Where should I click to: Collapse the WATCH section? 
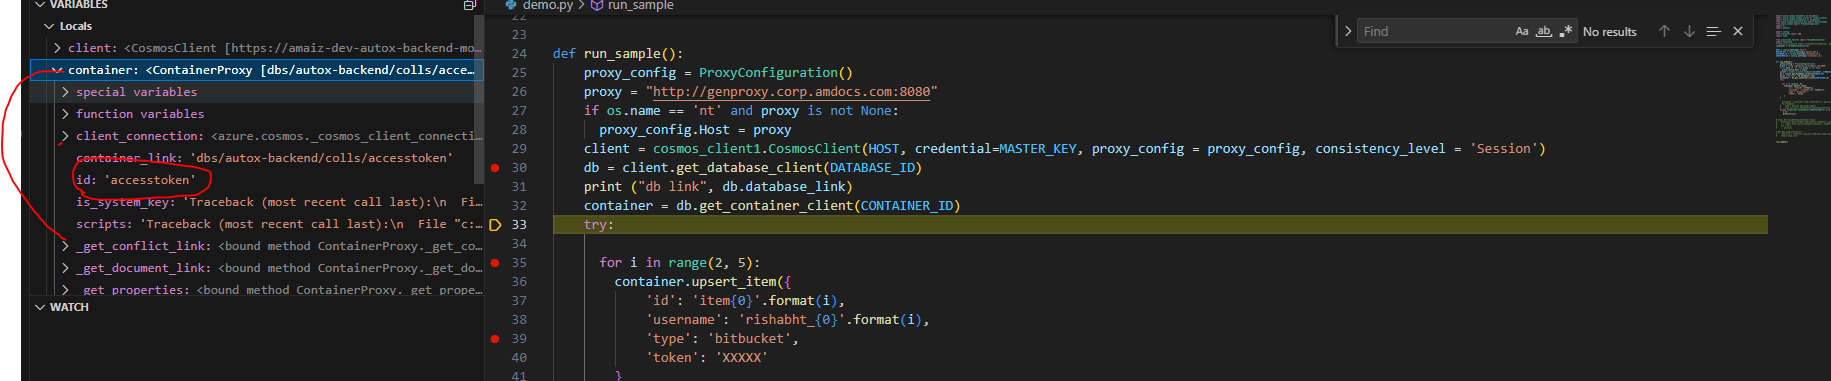pyautogui.click(x=40, y=307)
